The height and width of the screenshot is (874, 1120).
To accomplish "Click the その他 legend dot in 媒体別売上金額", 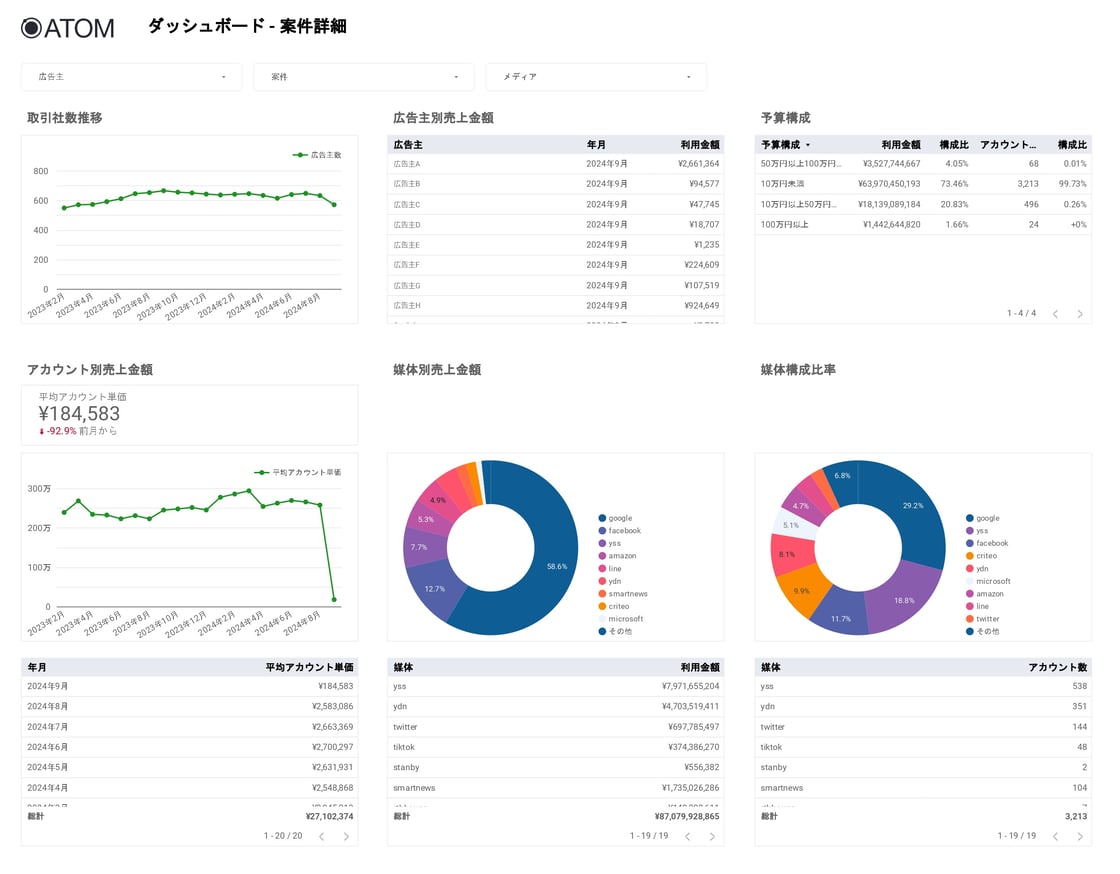I will [x=601, y=631].
